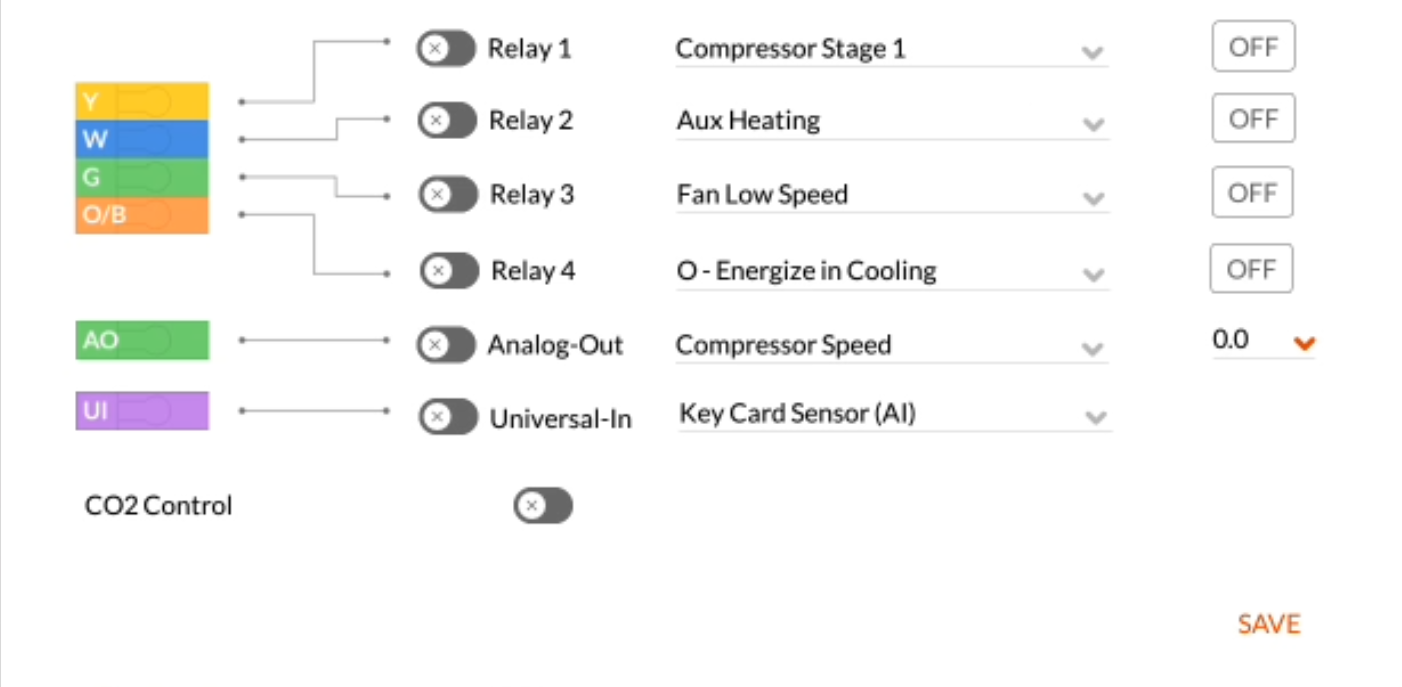Expand the Aux Heating dropdown

pos(892,122)
